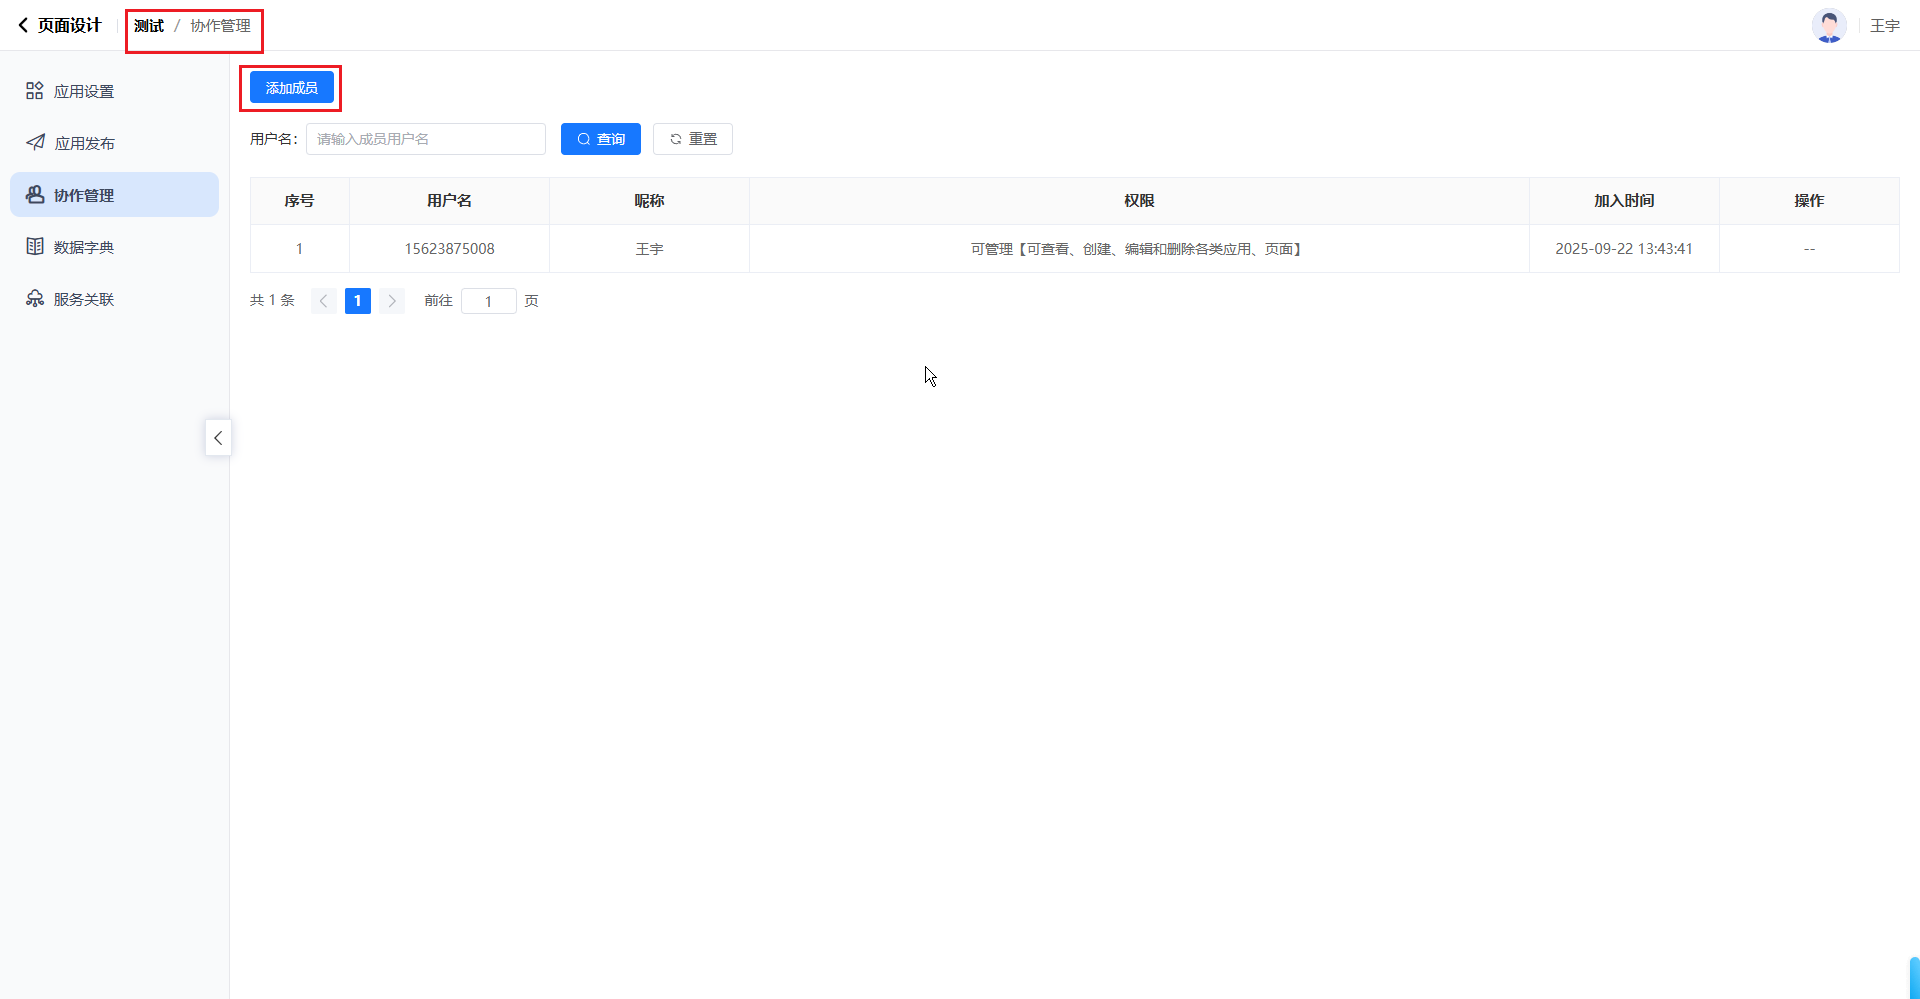Image resolution: width=1920 pixels, height=999 pixels.
Task: Collapse the left sidebar panel
Action: tap(218, 438)
